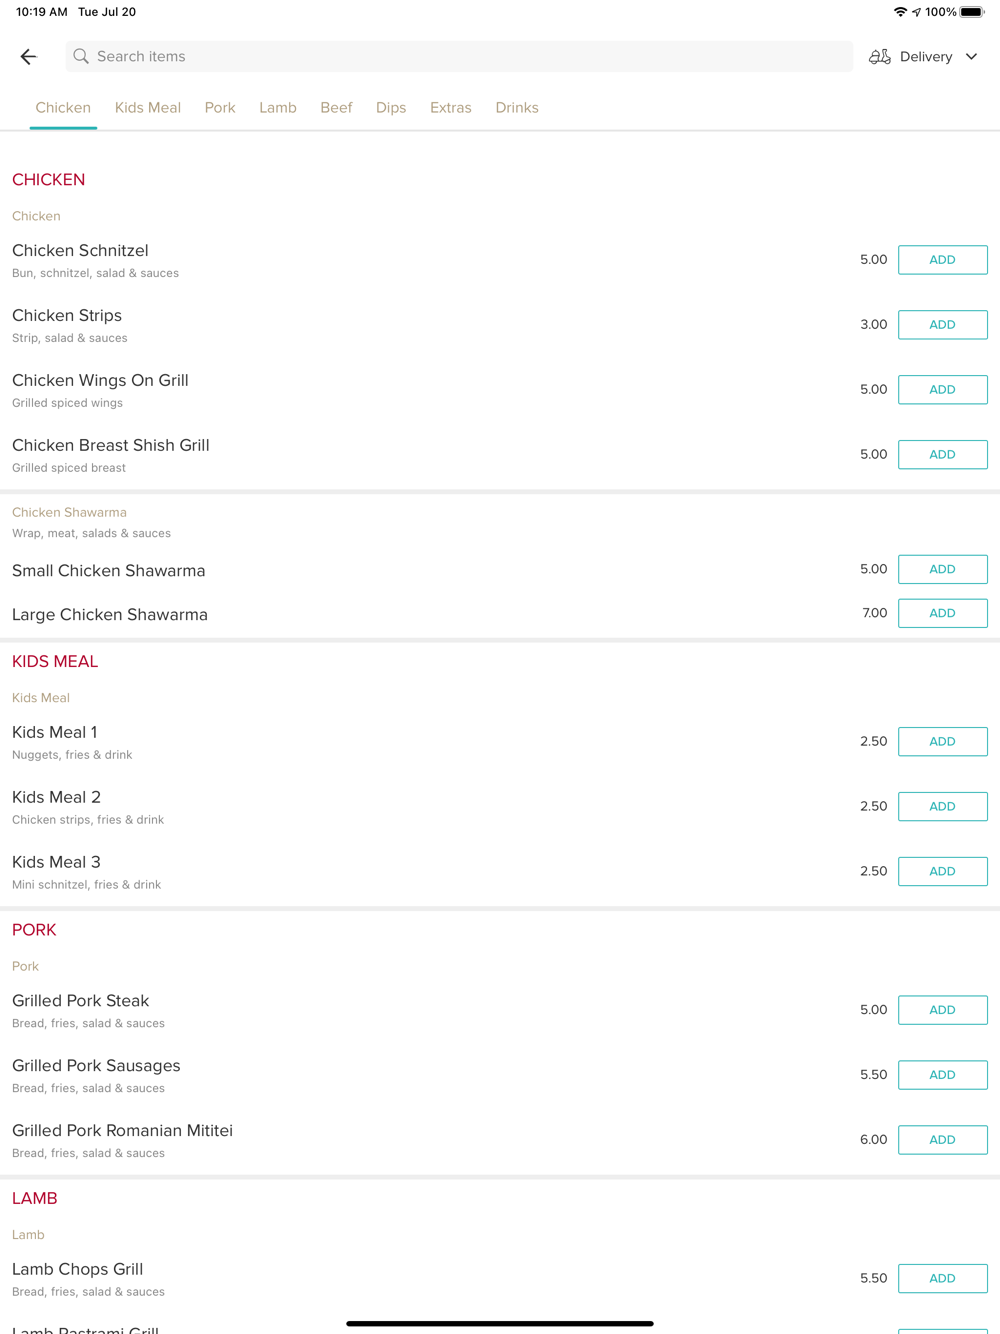1000x1334 pixels.
Task: Add Kids Meal 2
Action: pyautogui.click(x=942, y=806)
